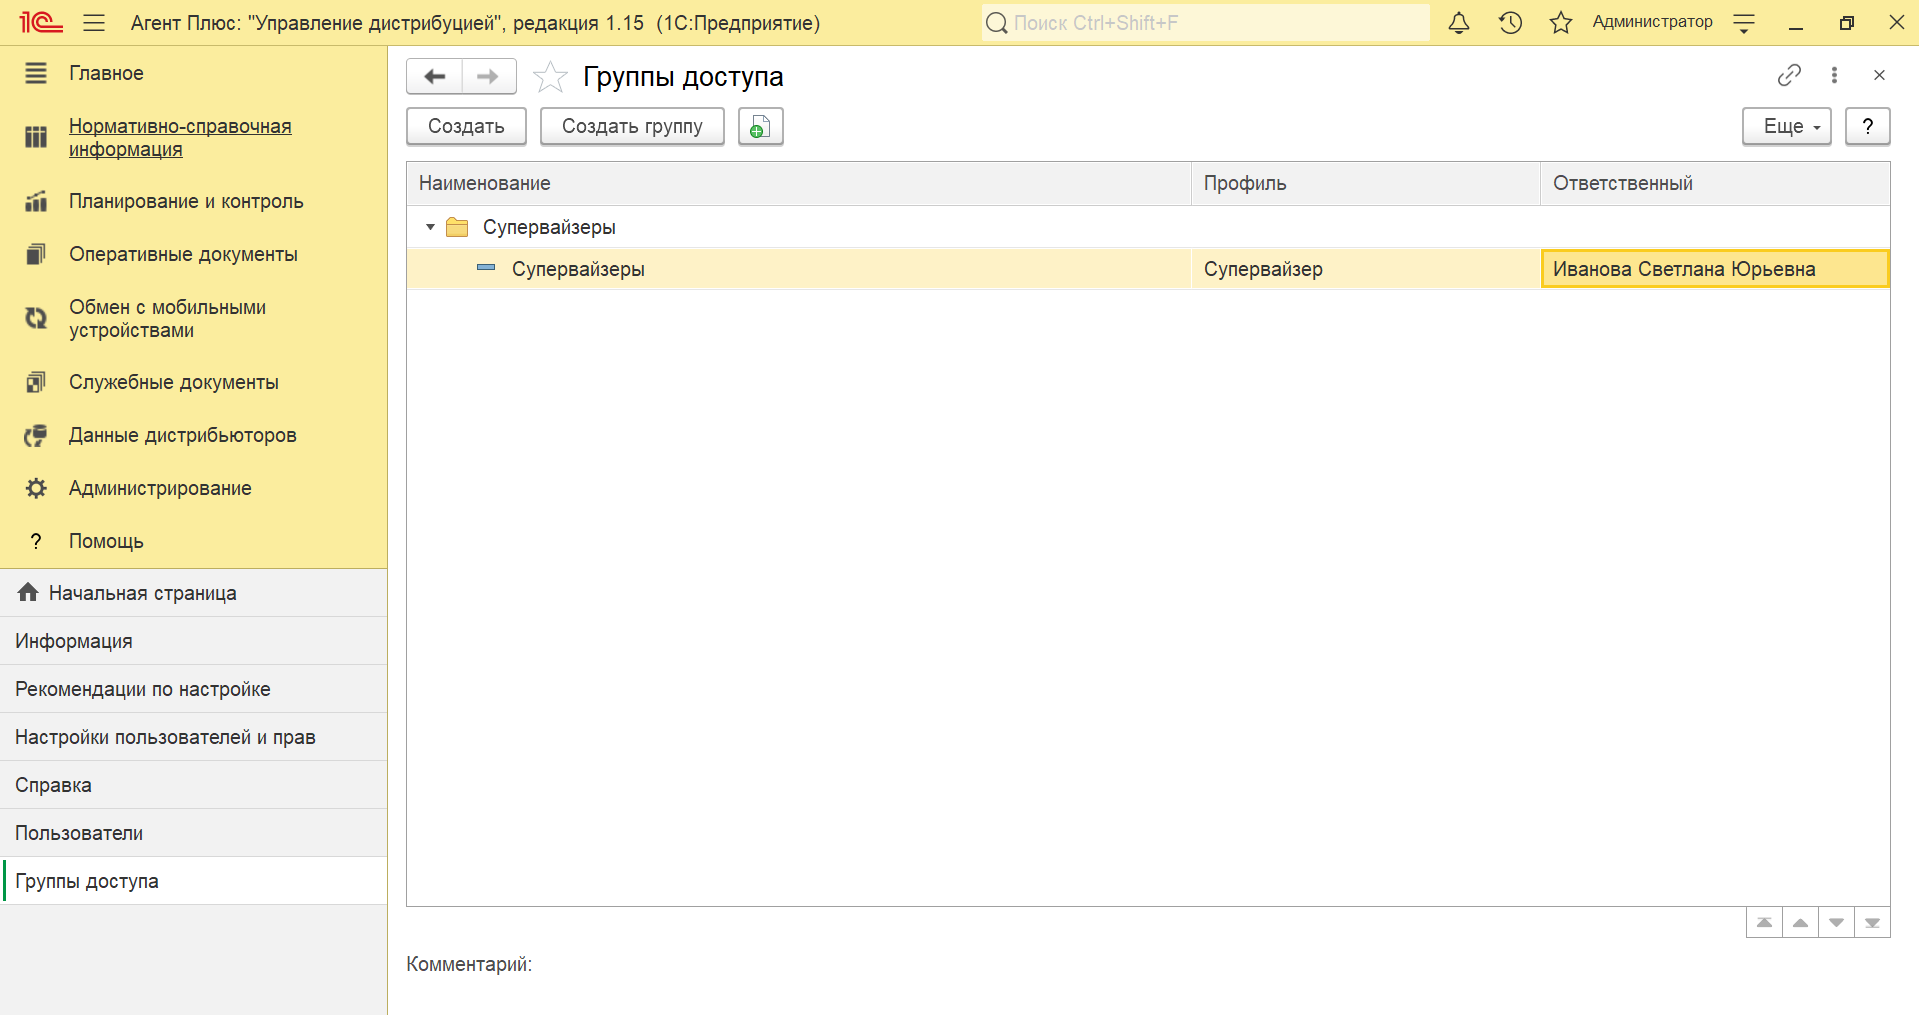Switch to the Группы доступа tab
Image resolution: width=1919 pixels, height=1015 pixels.
coord(194,881)
